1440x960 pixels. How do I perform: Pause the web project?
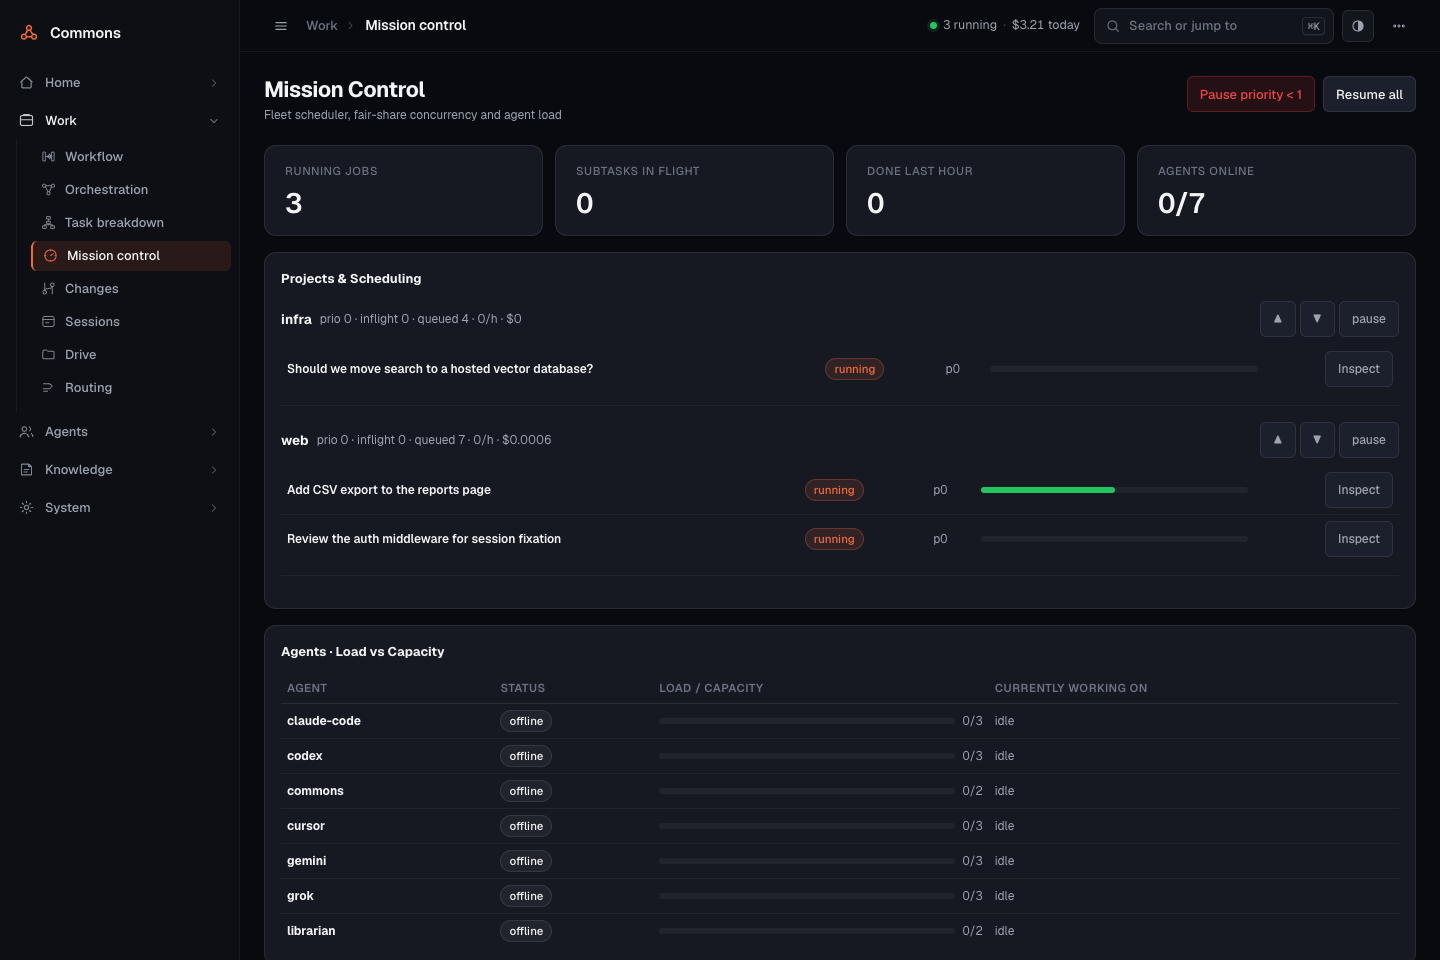click(x=1369, y=440)
